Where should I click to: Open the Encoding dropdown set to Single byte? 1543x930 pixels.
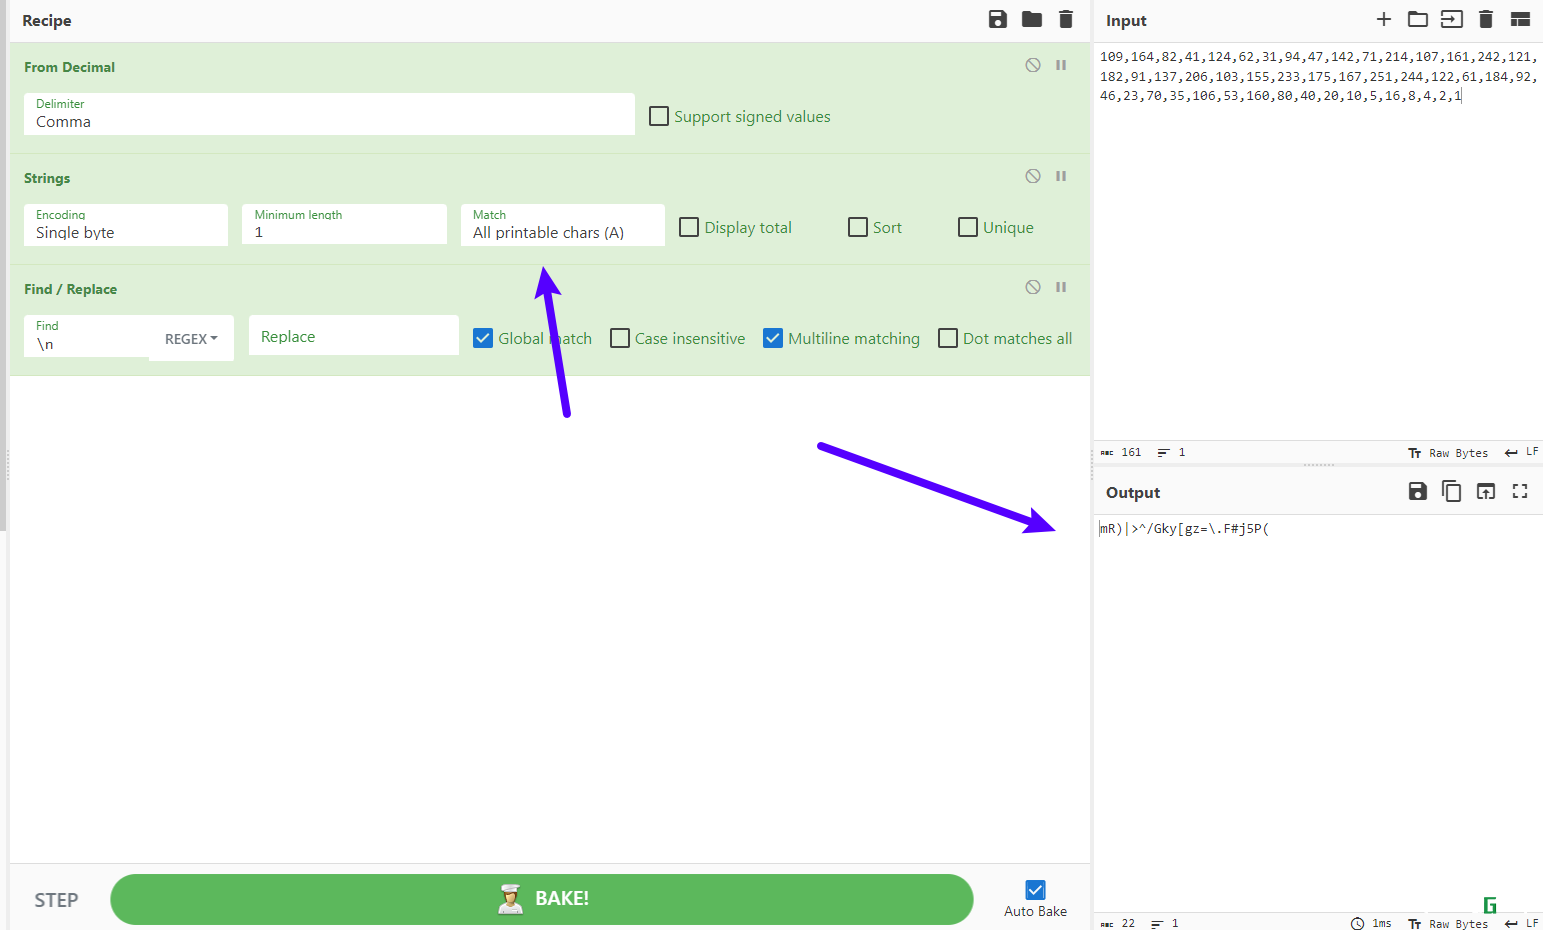click(126, 225)
